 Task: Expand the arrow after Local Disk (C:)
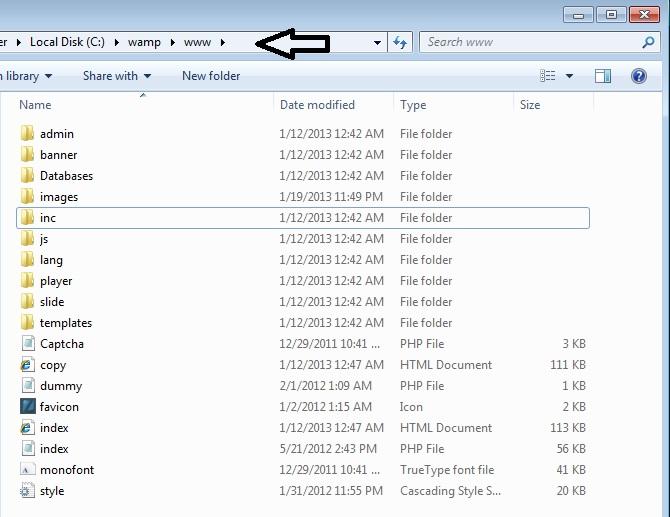(x=116, y=42)
